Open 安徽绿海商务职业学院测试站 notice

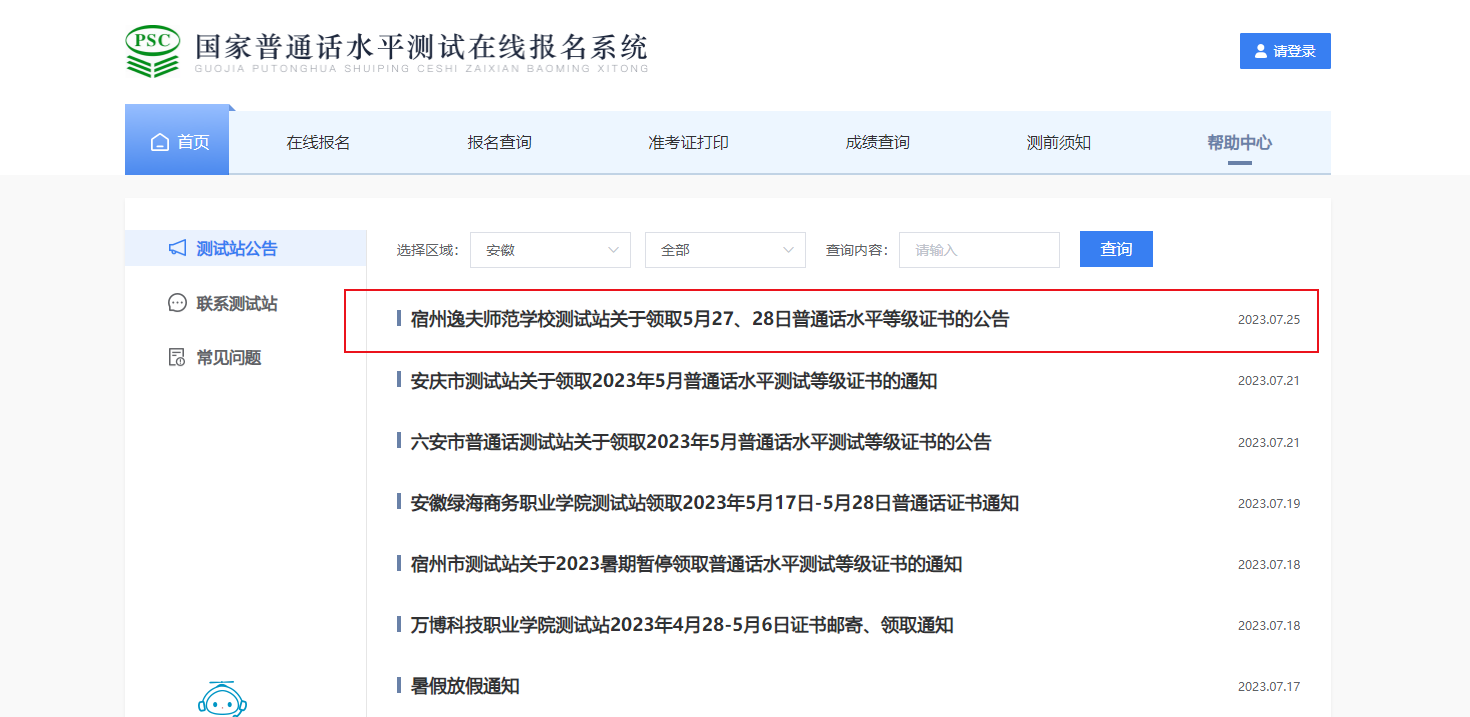pos(715,503)
